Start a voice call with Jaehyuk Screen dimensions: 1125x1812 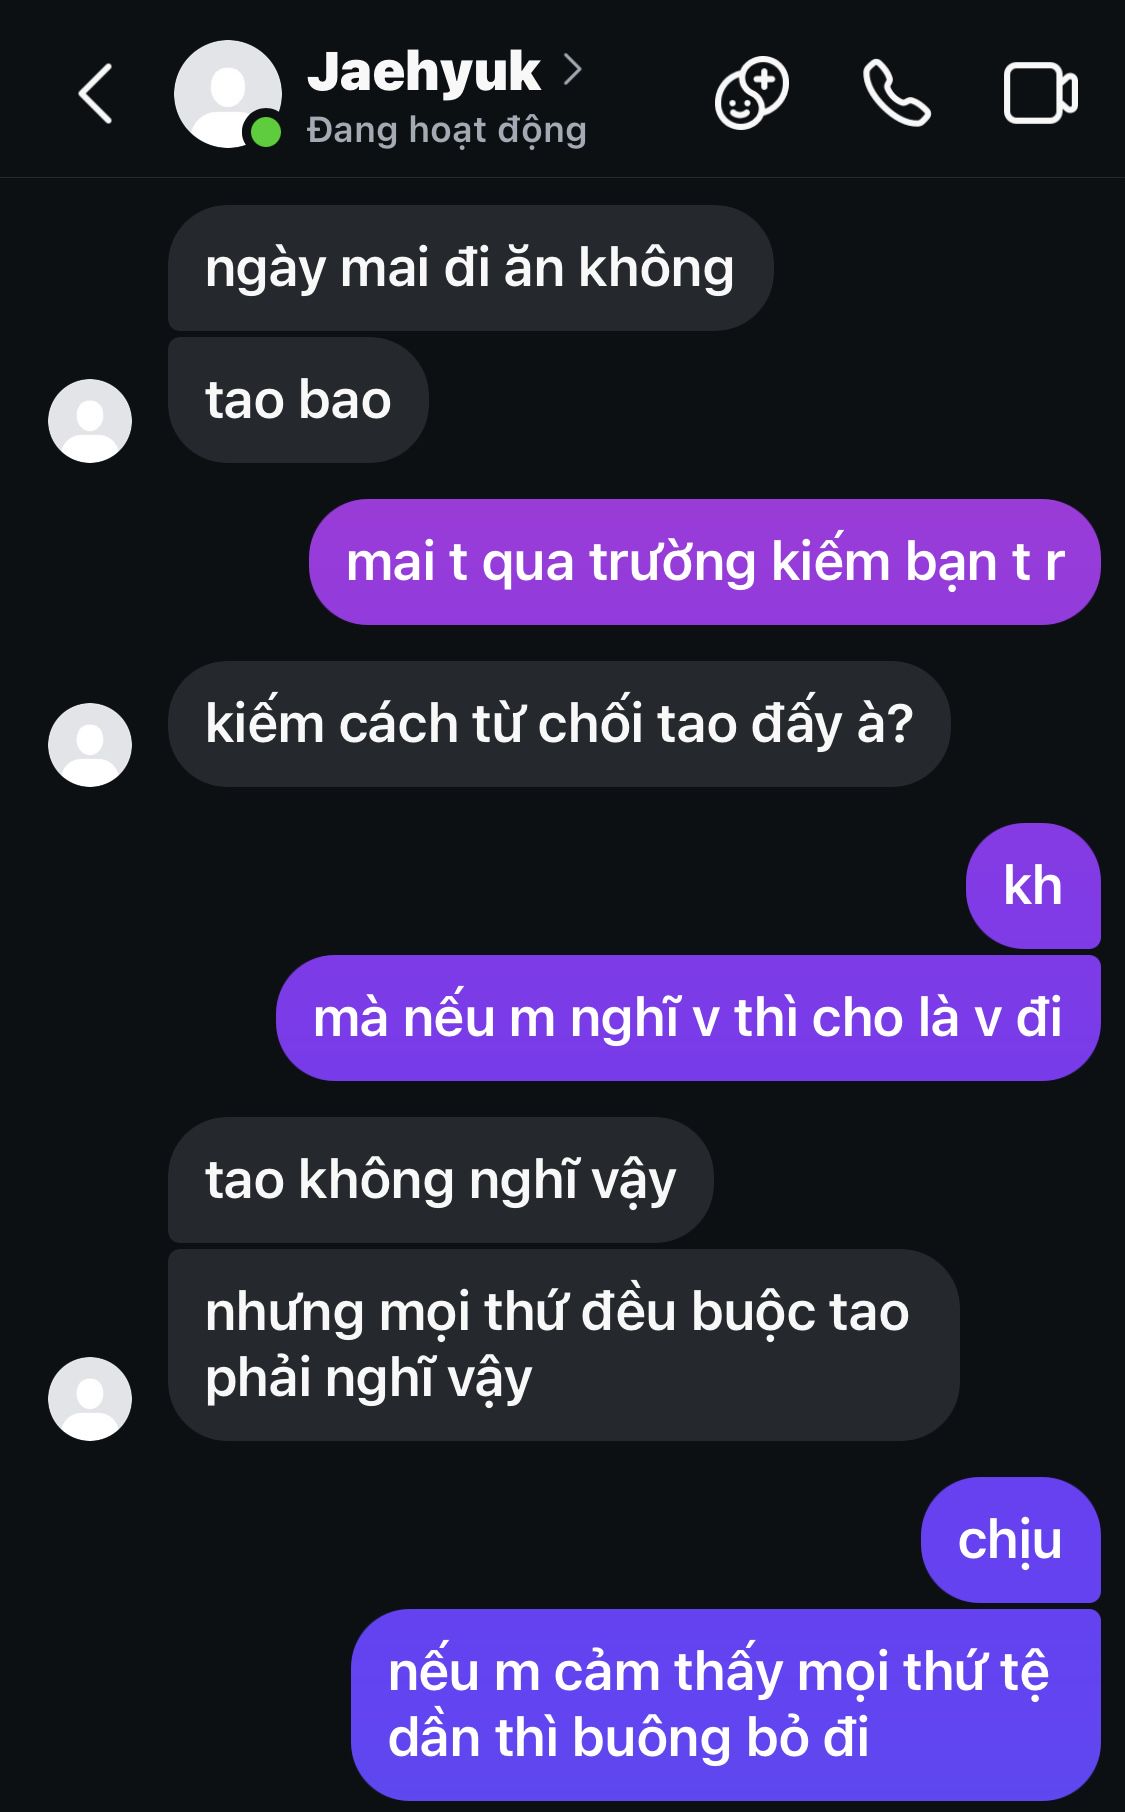[x=897, y=94]
